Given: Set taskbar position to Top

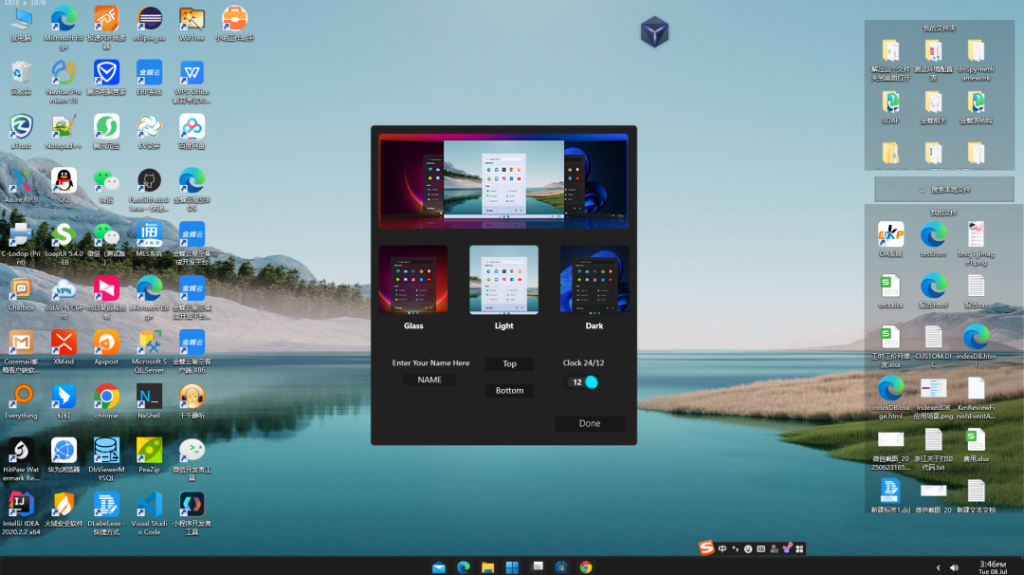Looking at the screenshot, I should point(509,364).
